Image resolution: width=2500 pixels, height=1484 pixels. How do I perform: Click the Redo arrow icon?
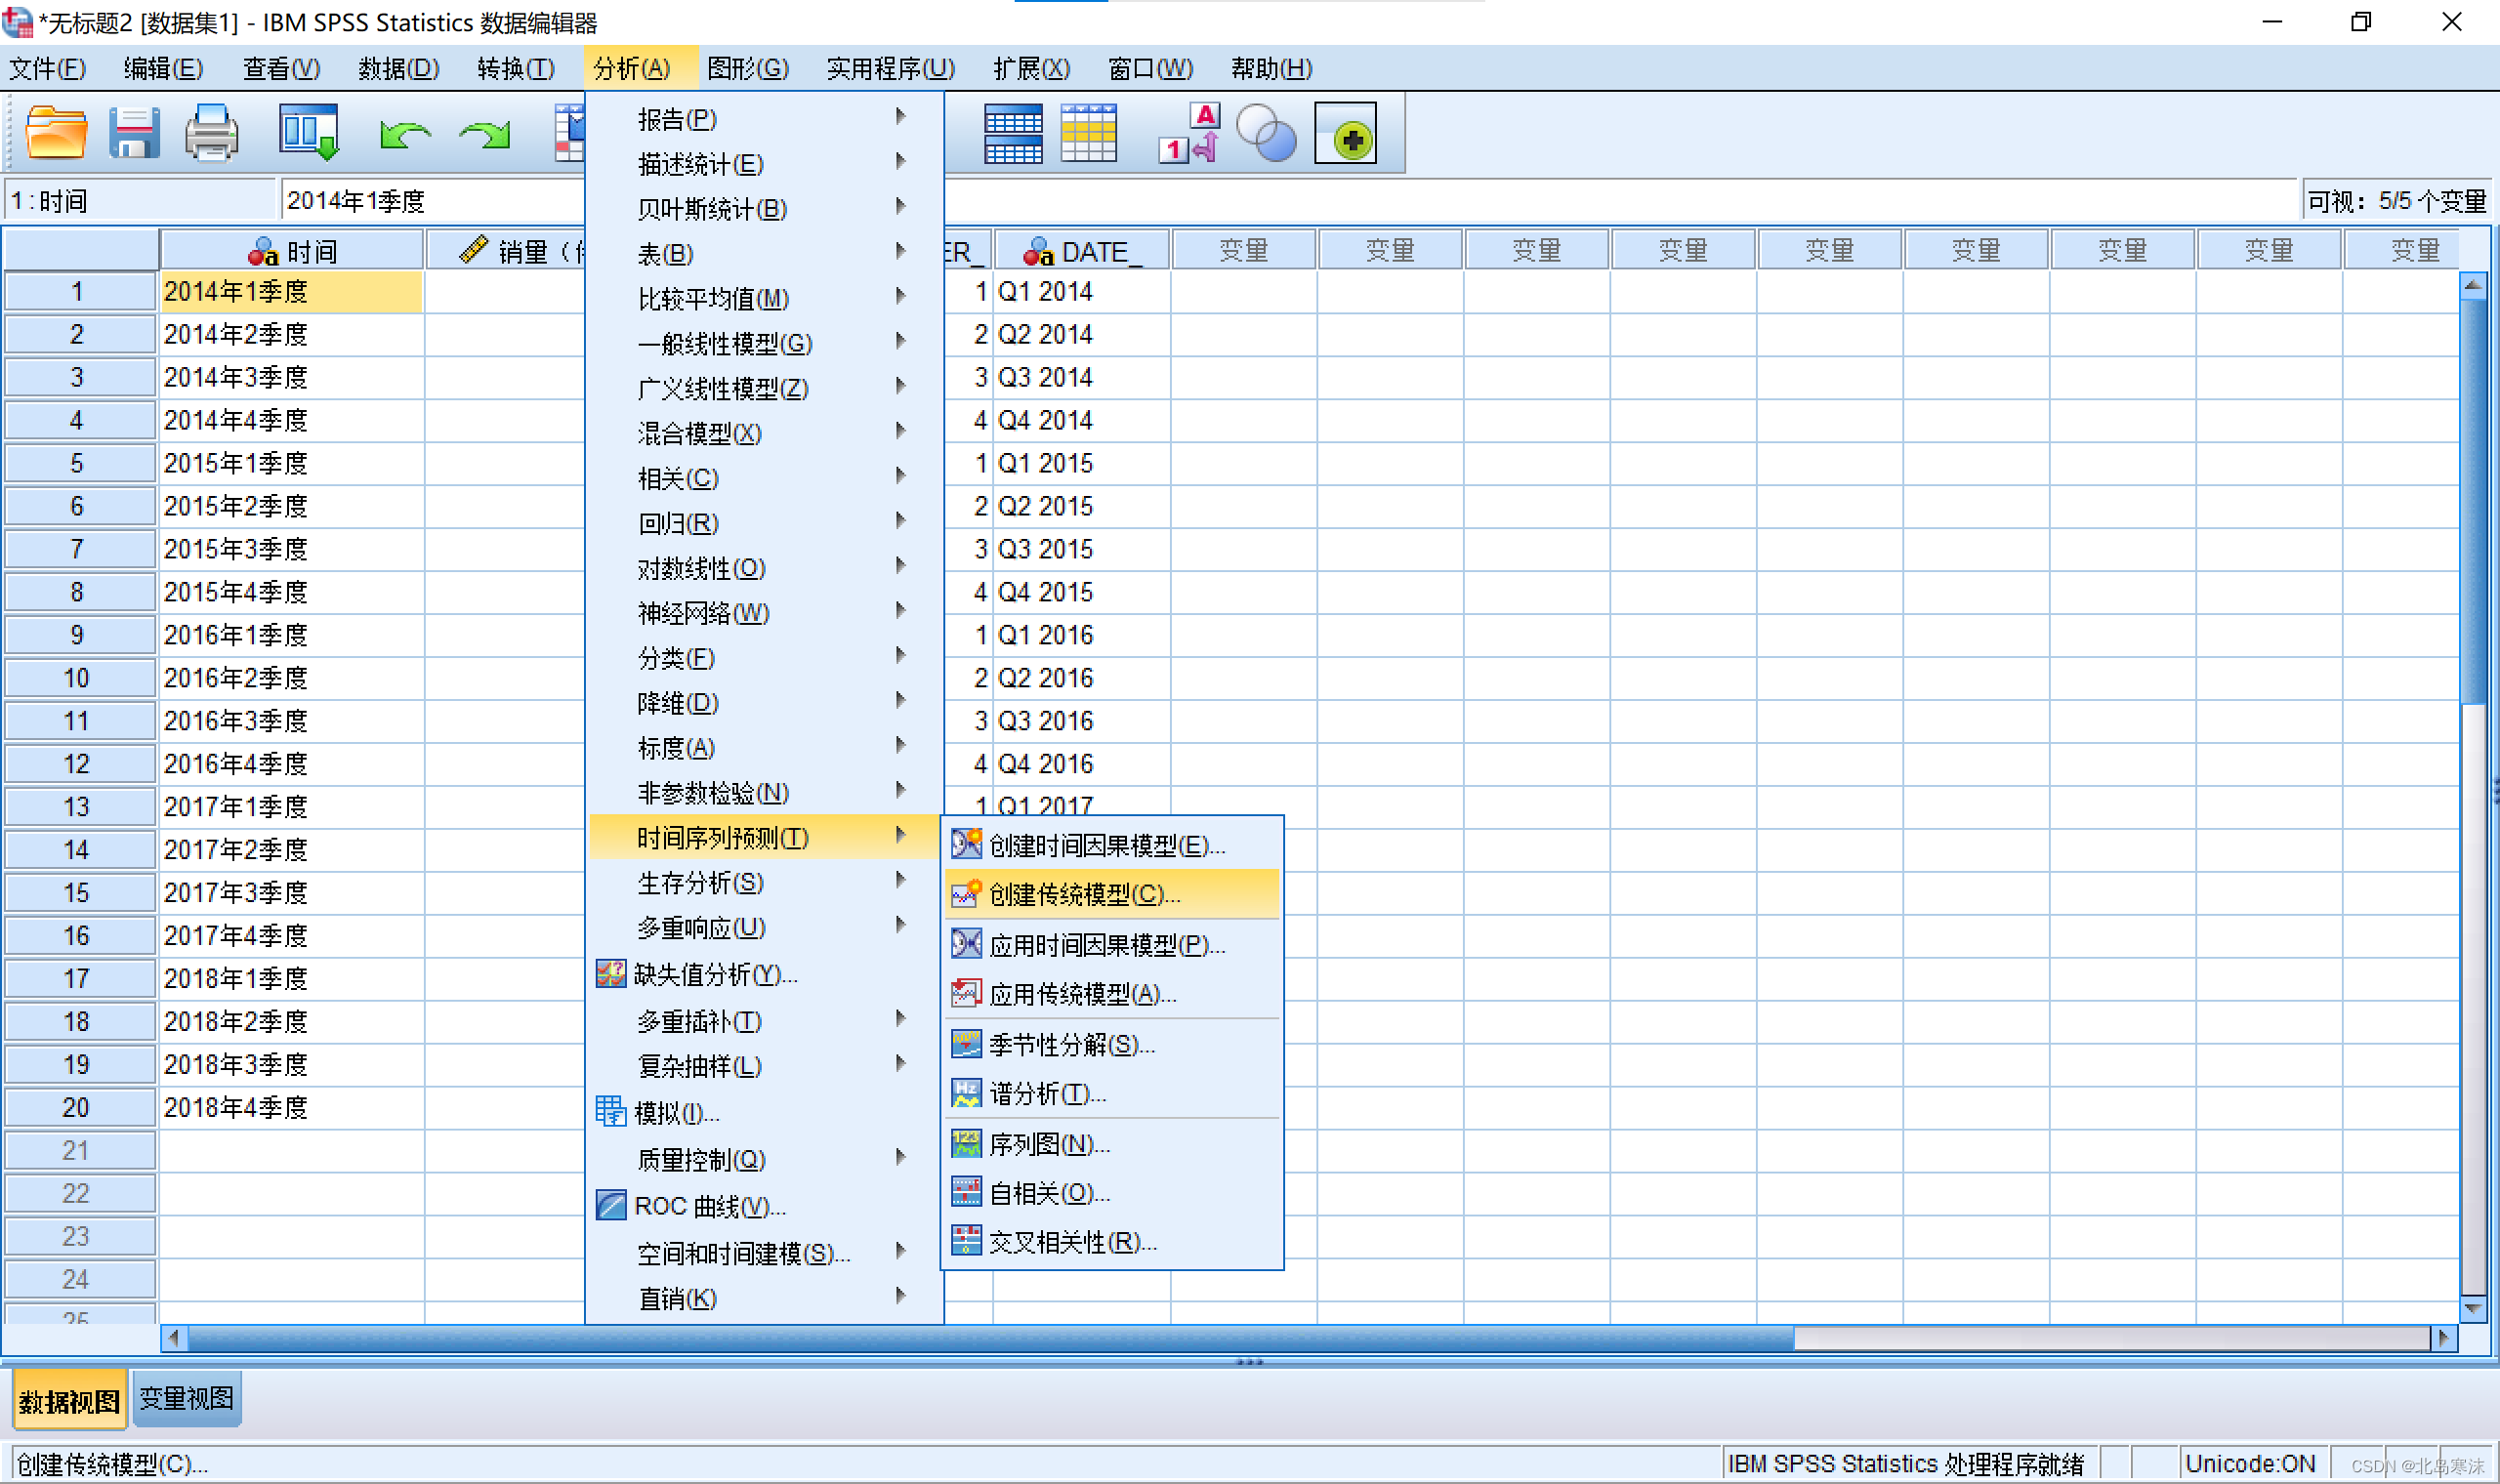(x=485, y=135)
